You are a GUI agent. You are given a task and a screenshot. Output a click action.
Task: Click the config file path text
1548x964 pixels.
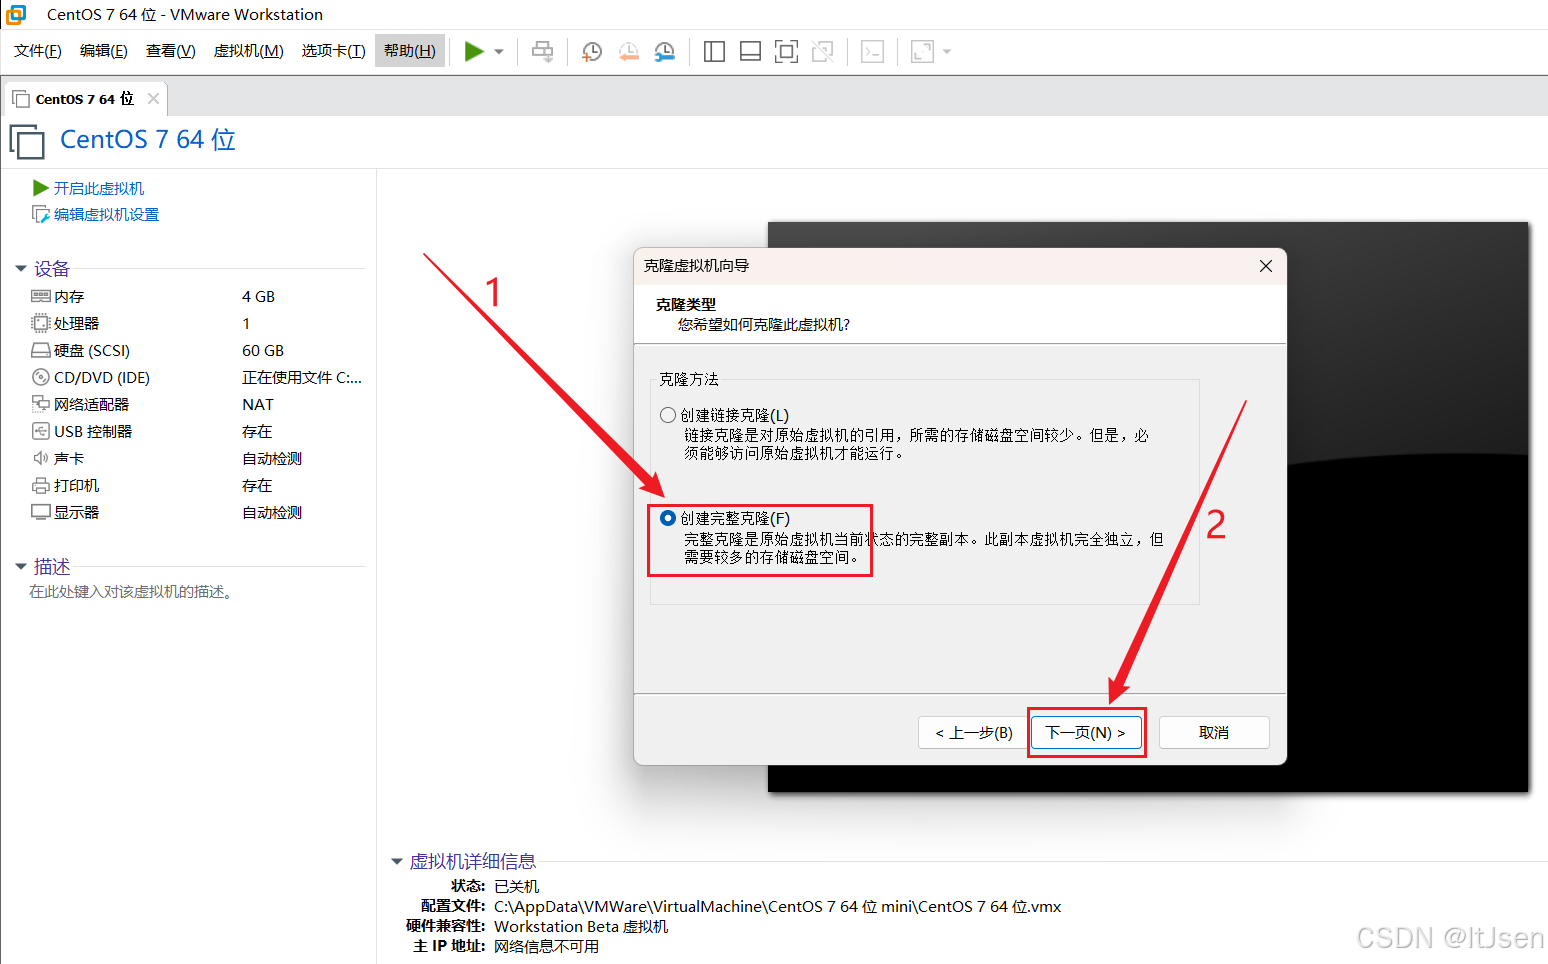pos(777,906)
